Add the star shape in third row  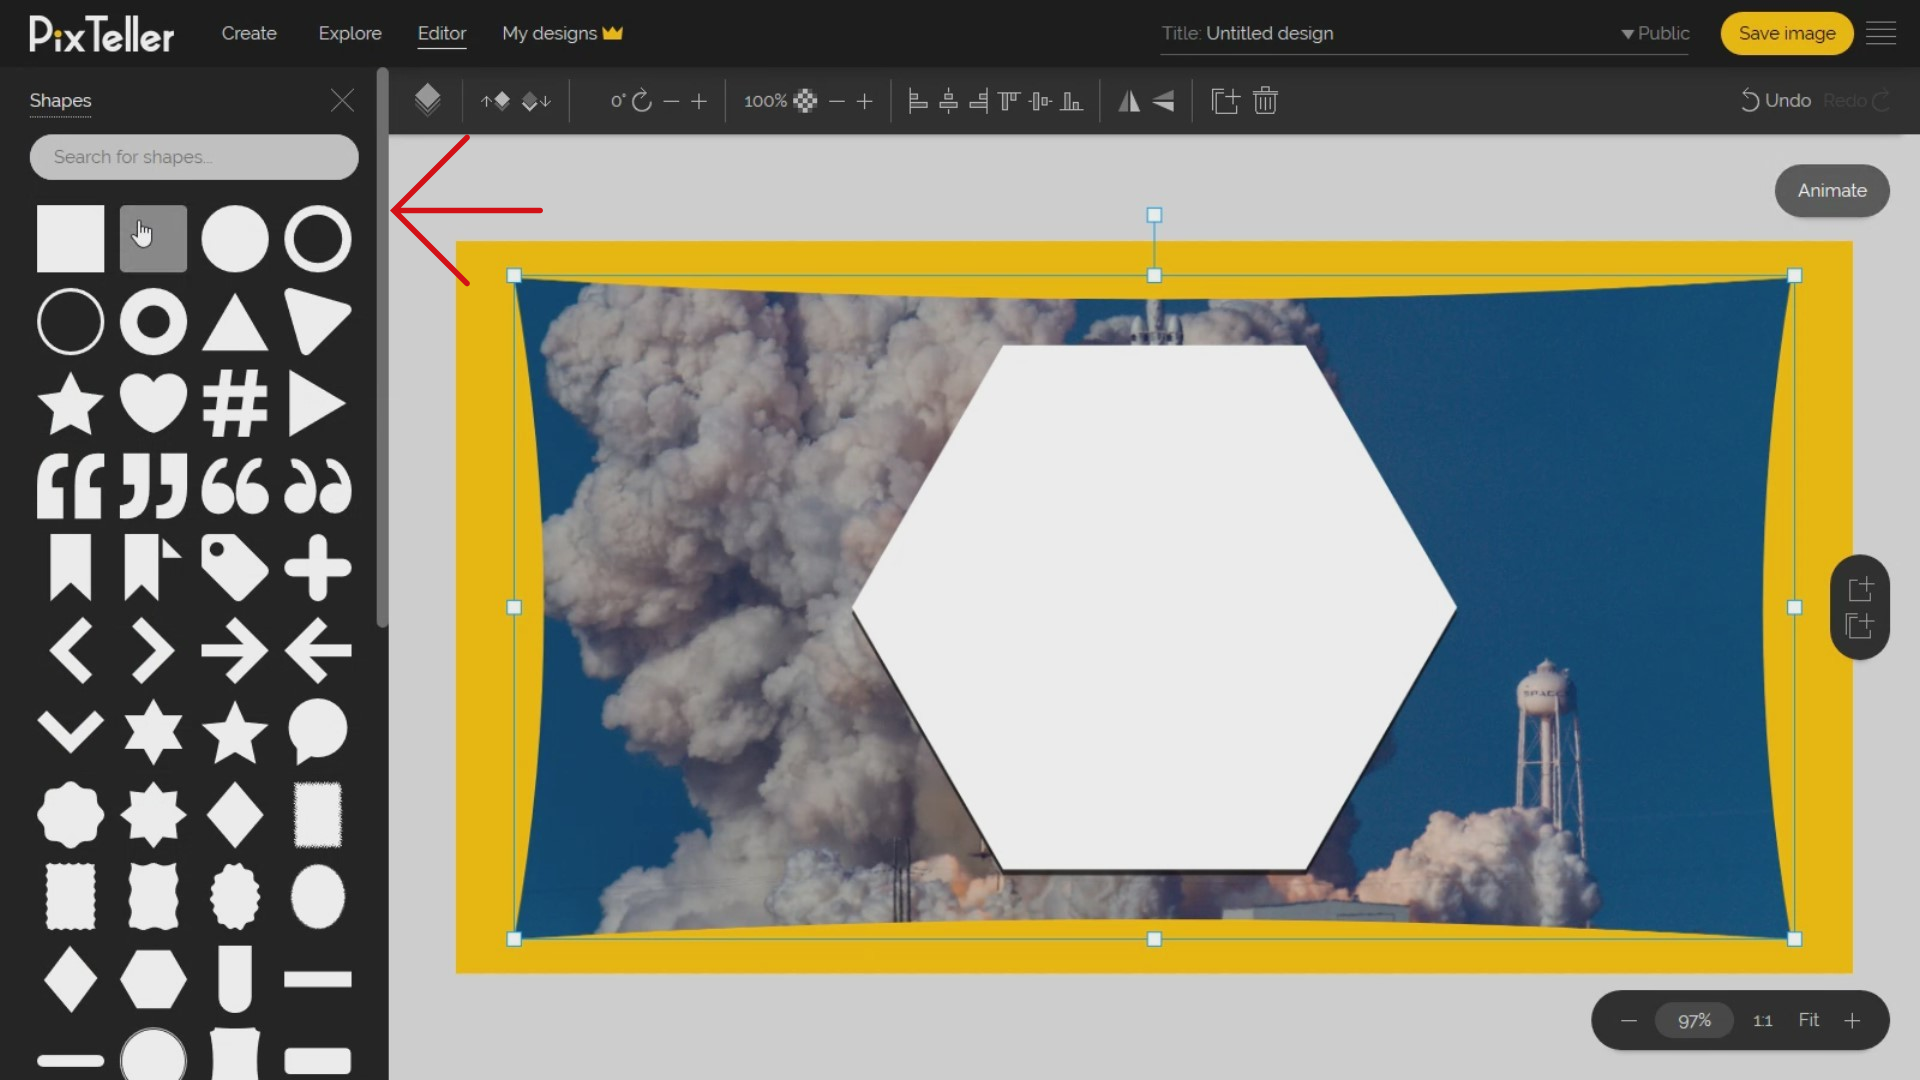(x=70, y=404)
